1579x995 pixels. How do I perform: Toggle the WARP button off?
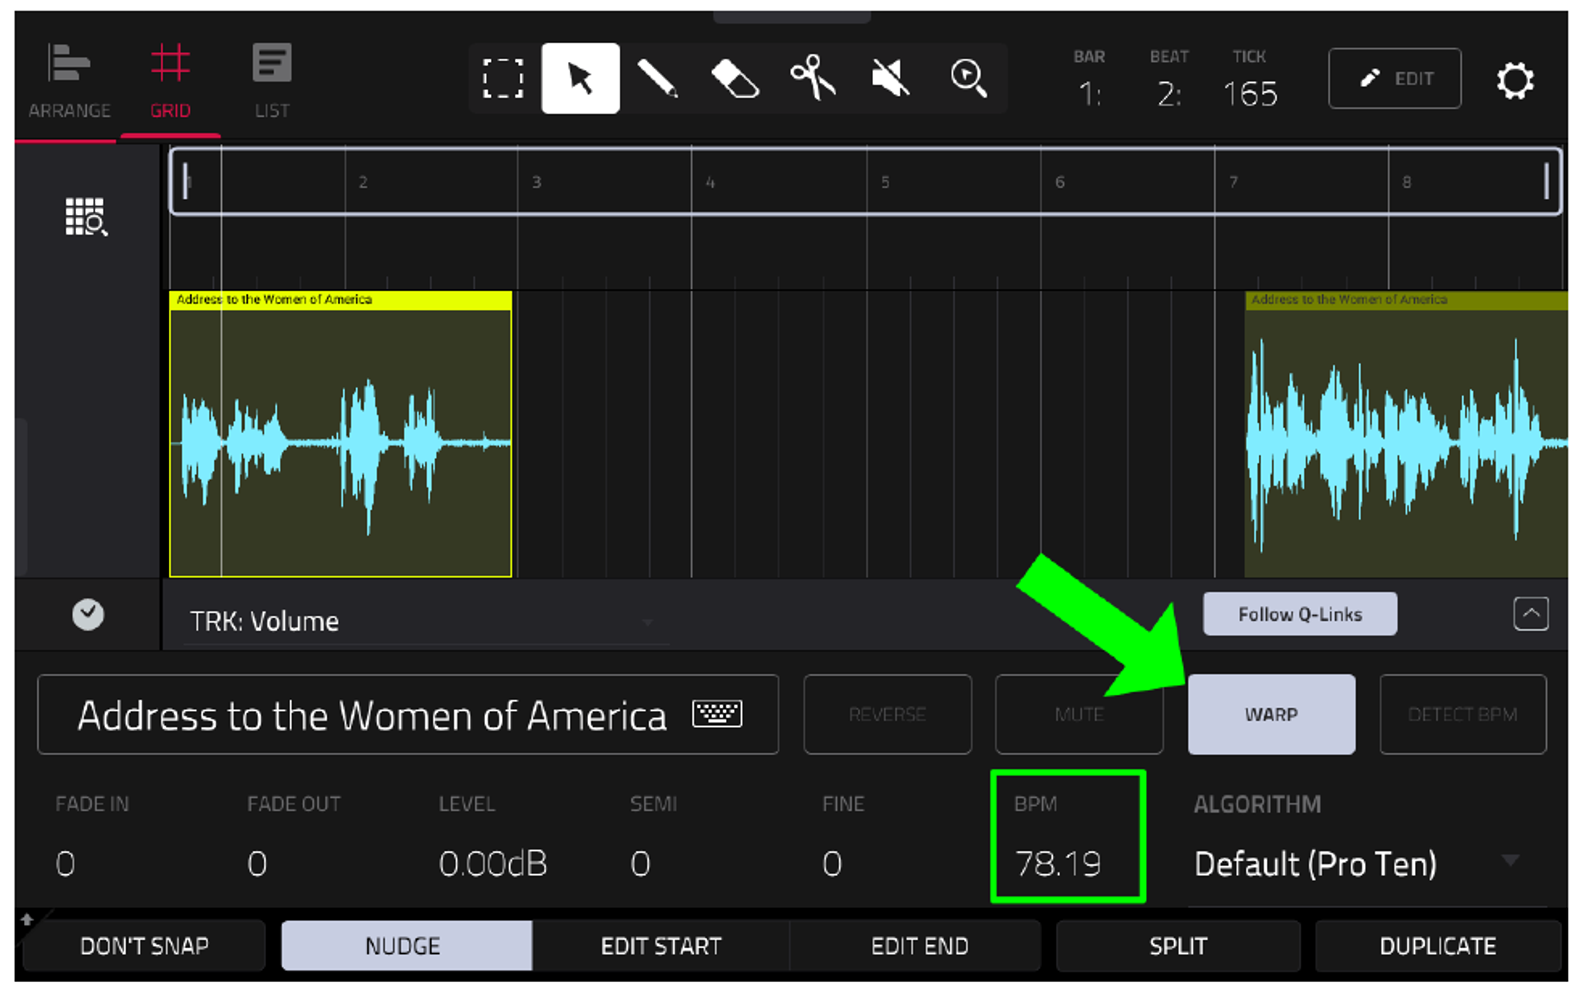pyautogui.click(x=1271, y=714)
